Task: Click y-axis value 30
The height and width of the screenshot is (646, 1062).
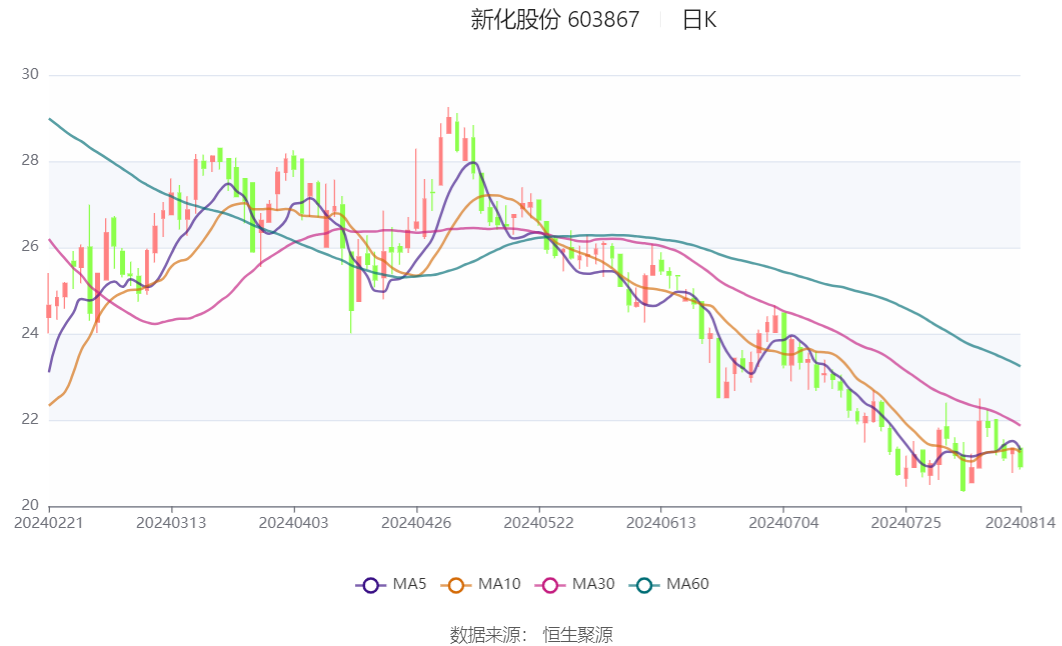Action: [x=30, y=74]
